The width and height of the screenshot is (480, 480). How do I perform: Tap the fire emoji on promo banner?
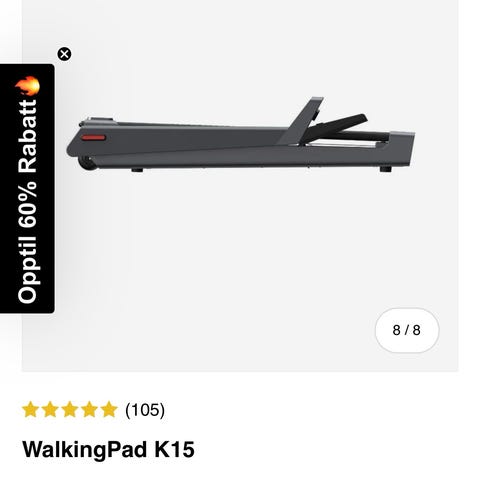point(27,86)
